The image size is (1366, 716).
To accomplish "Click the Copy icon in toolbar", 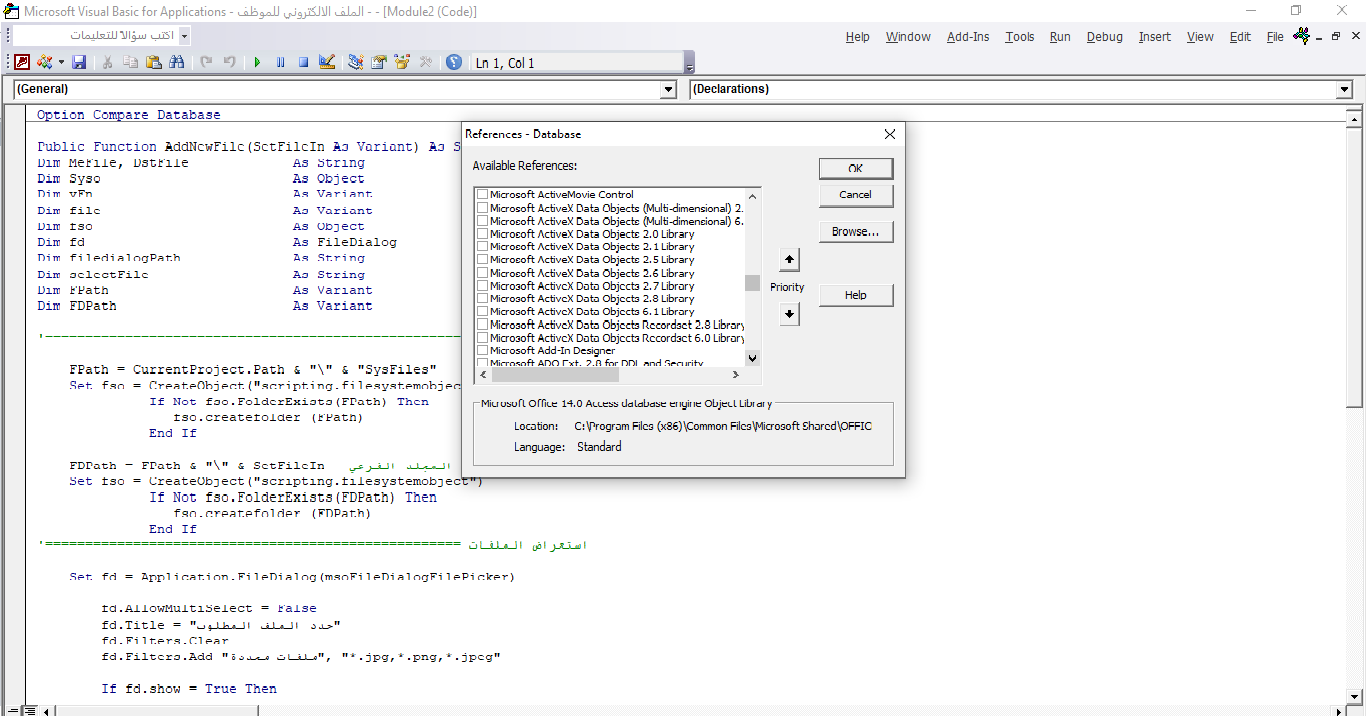I will (x=130, y=62).
